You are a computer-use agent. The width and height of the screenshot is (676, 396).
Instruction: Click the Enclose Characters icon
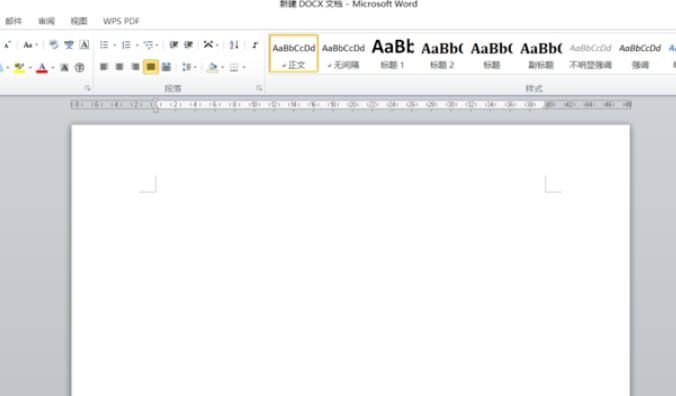tap(79, 68)
